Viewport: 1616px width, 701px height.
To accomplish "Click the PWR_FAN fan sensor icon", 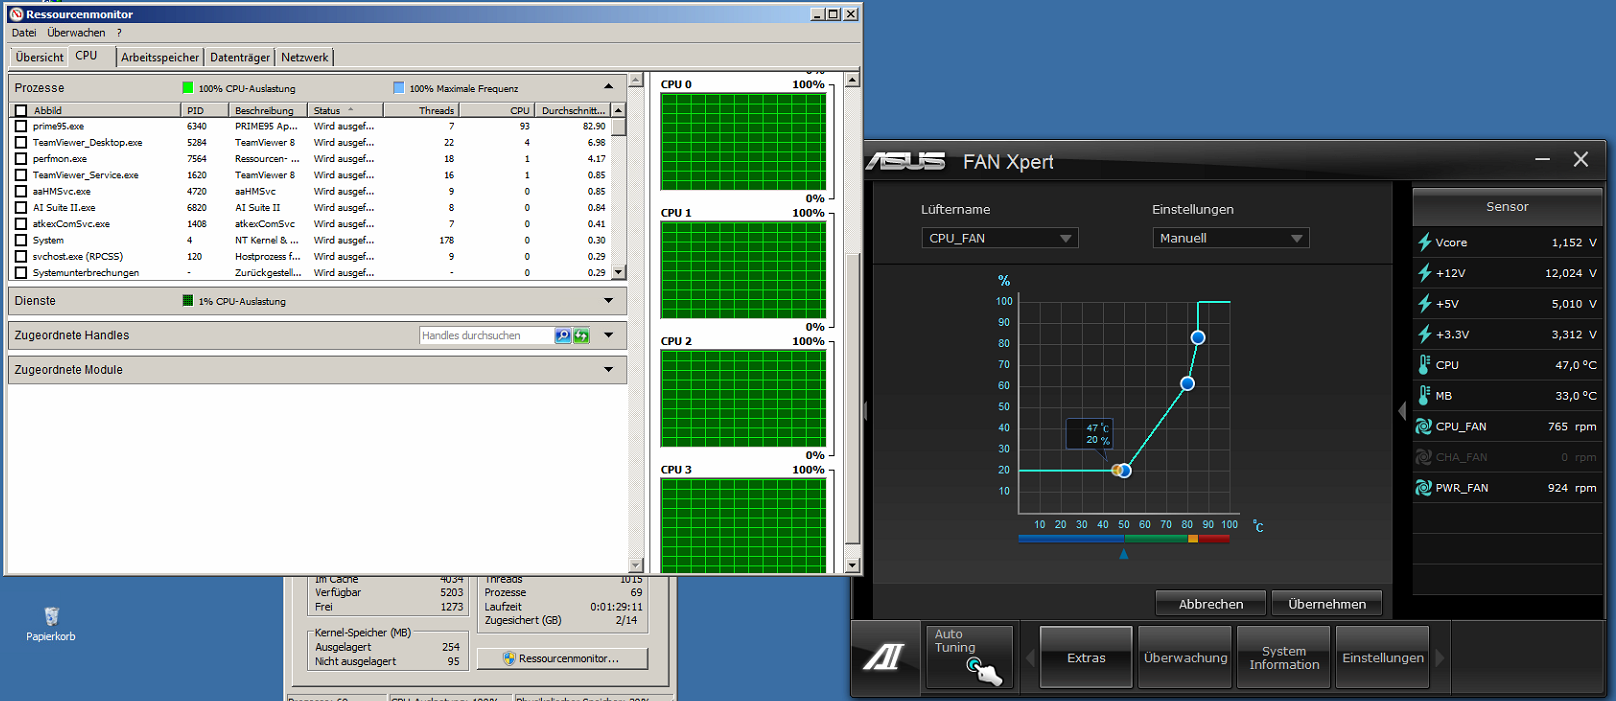I will tap(1424, 488).
